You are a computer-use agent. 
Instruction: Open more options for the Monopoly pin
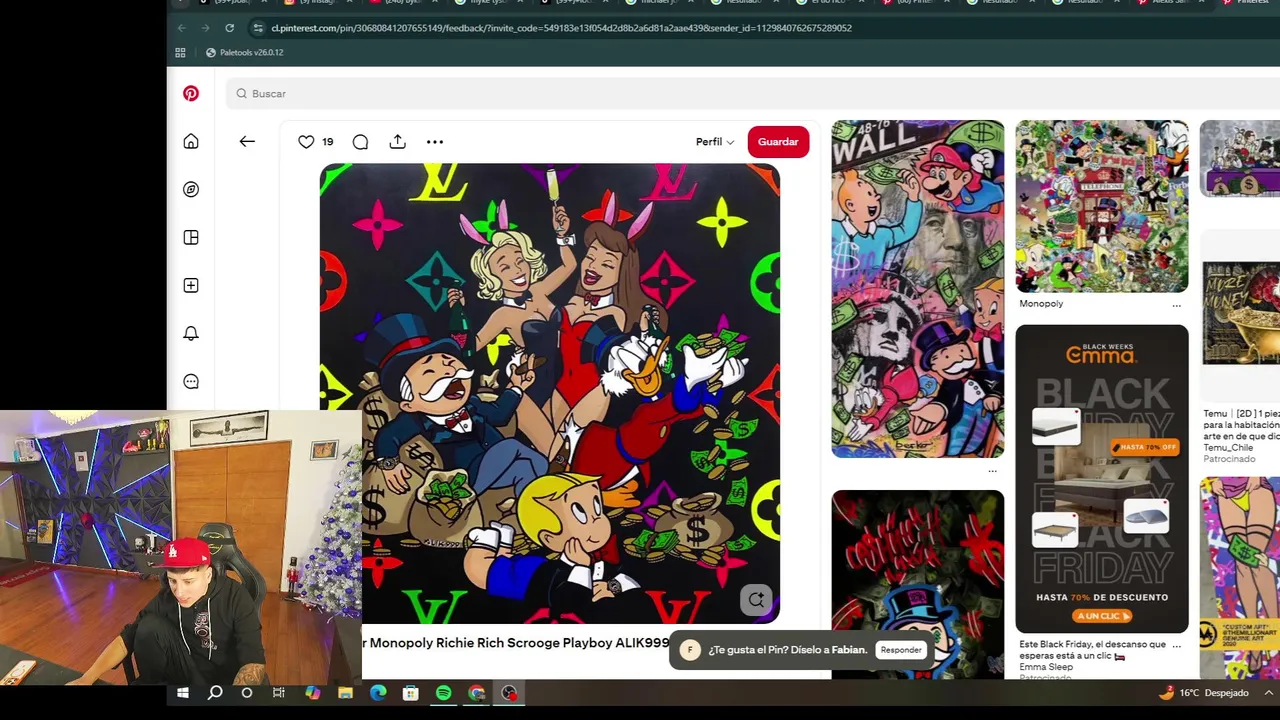(x=1176, y=304)
